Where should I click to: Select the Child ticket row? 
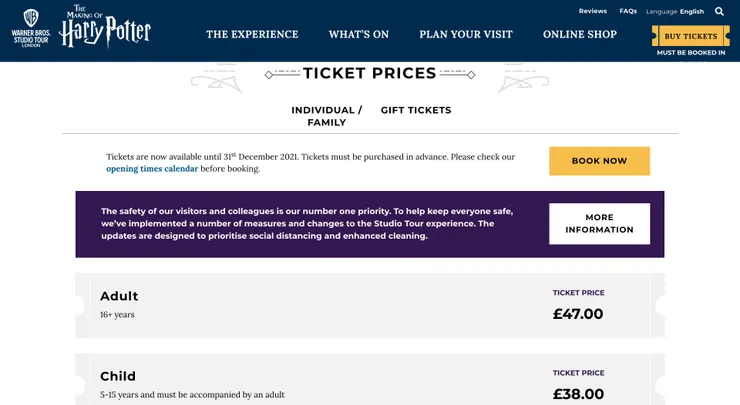tap(300, 385)
